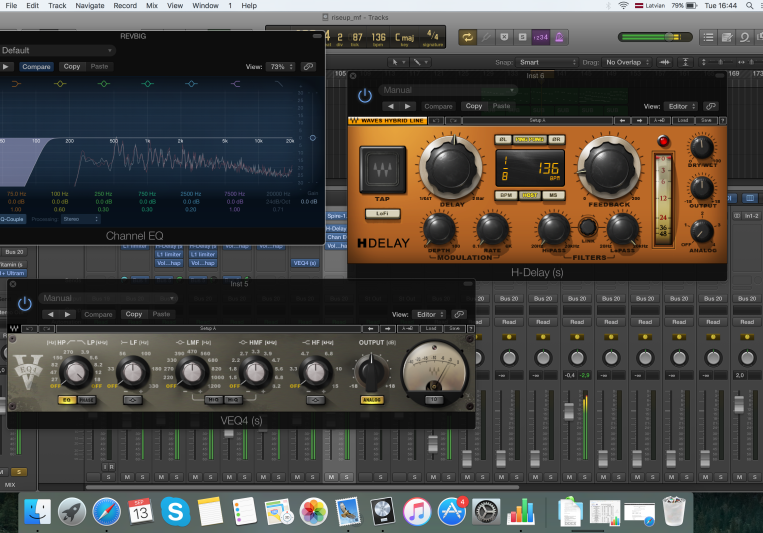The image size is (763, 533).
Task: Open the Manual preset dropdown in VEQ4
Action: click(x=109, y=298)
